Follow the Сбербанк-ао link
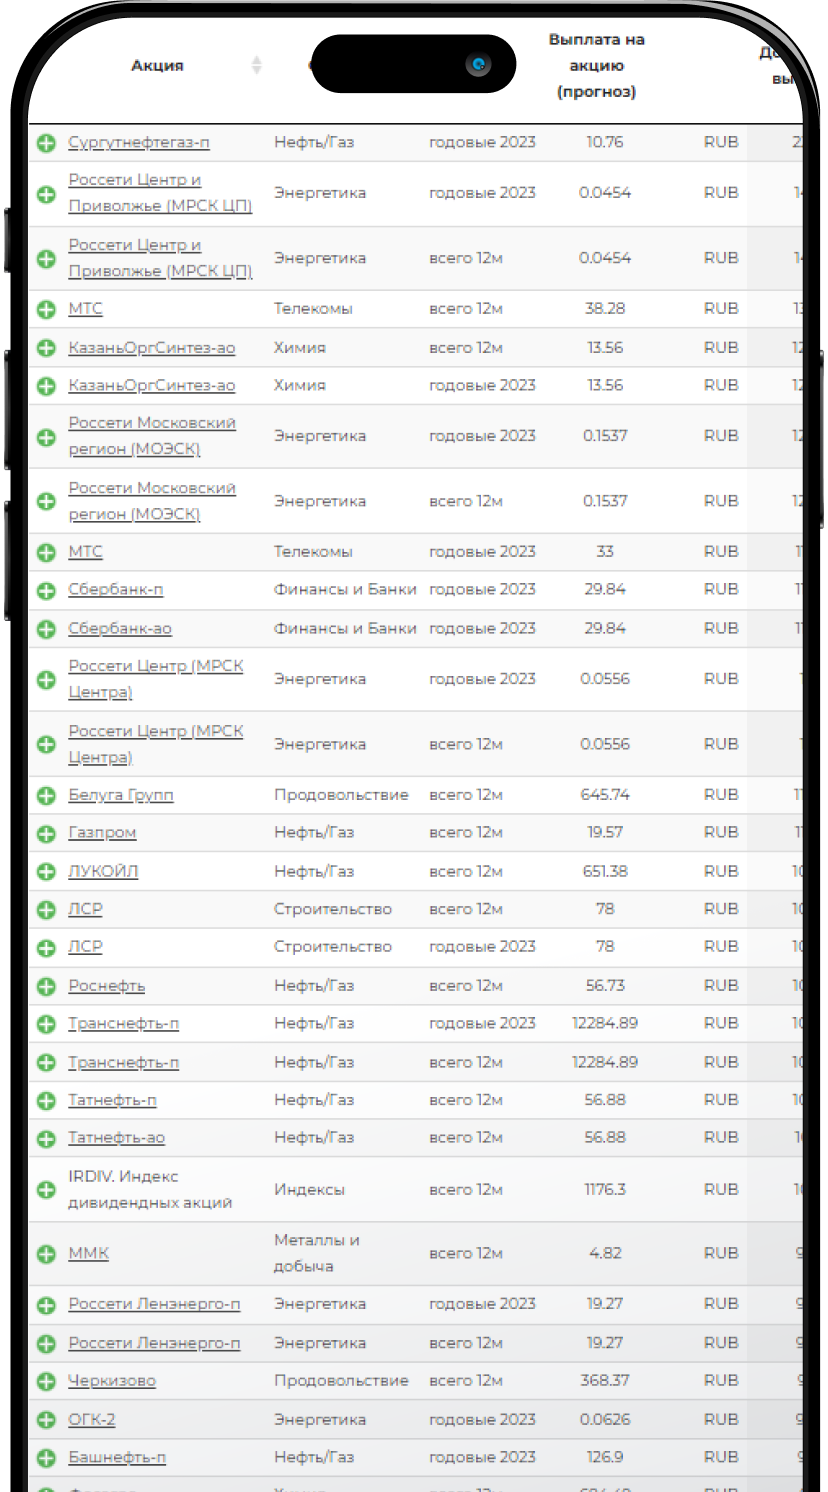Image resolution: width=828 pixels, height=1492 pixels. 120,629
